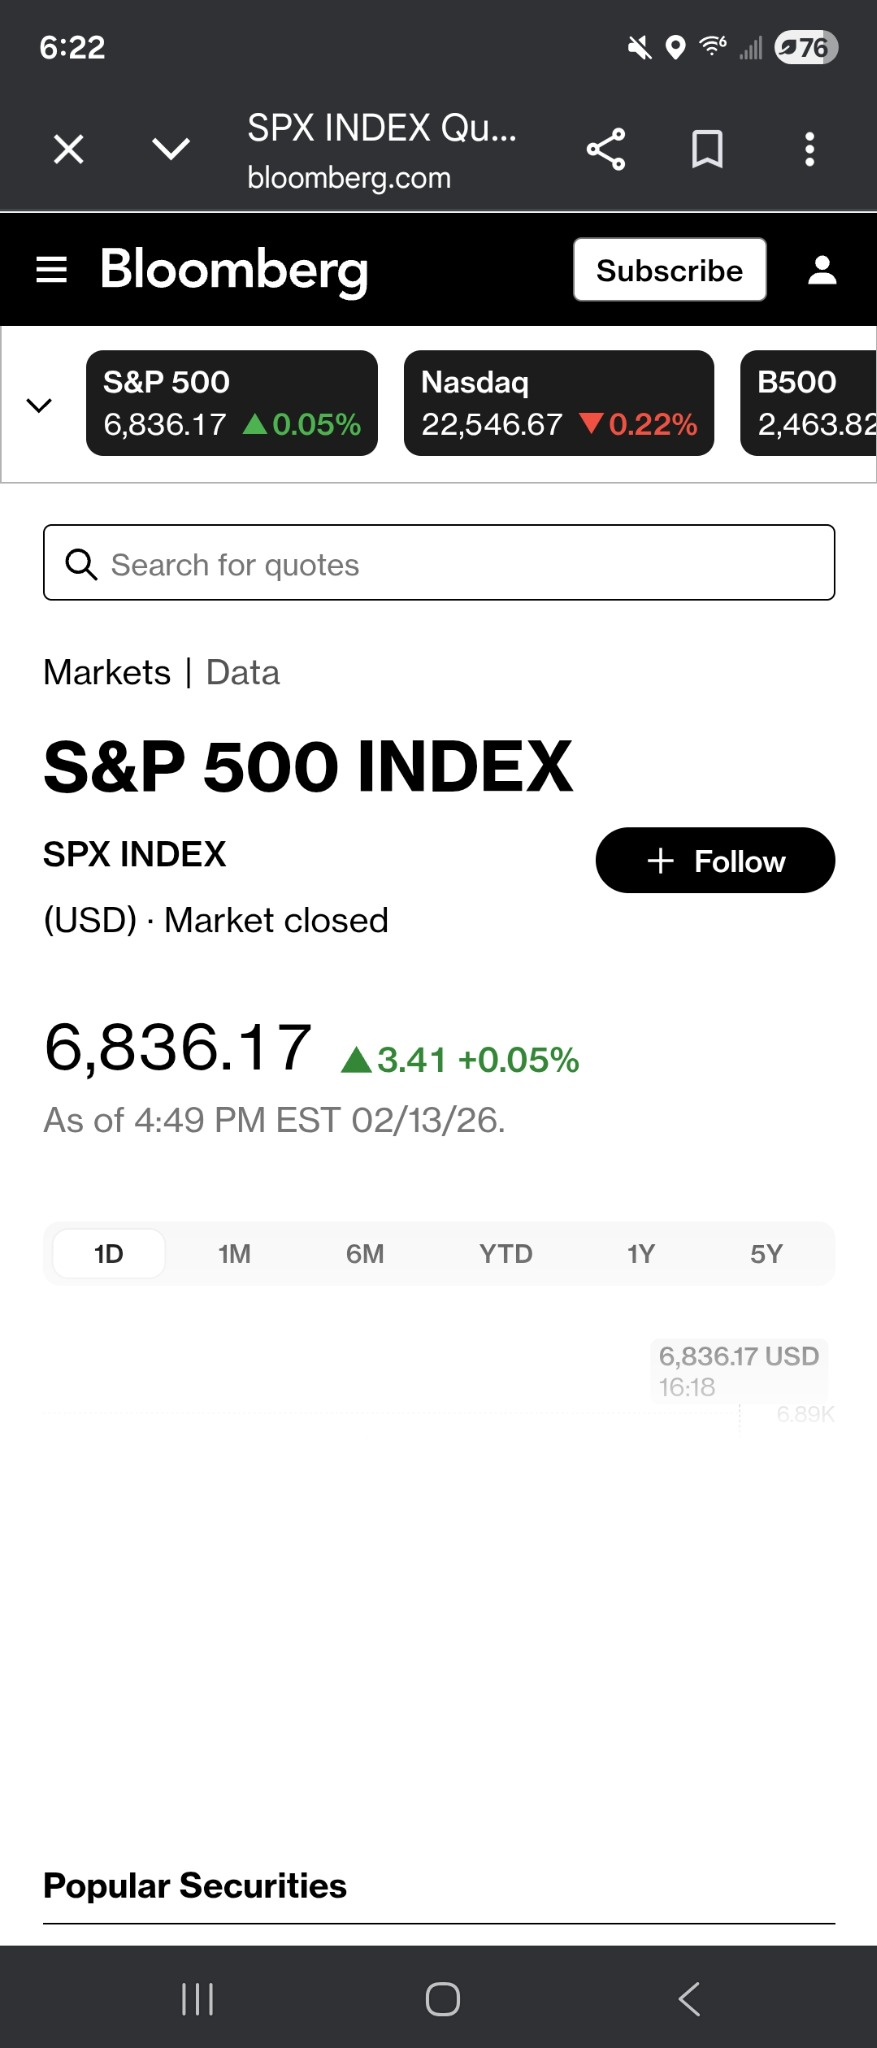Tap the Android home button
Viewport: 877px width, 2048px height.
[442, 1999]
